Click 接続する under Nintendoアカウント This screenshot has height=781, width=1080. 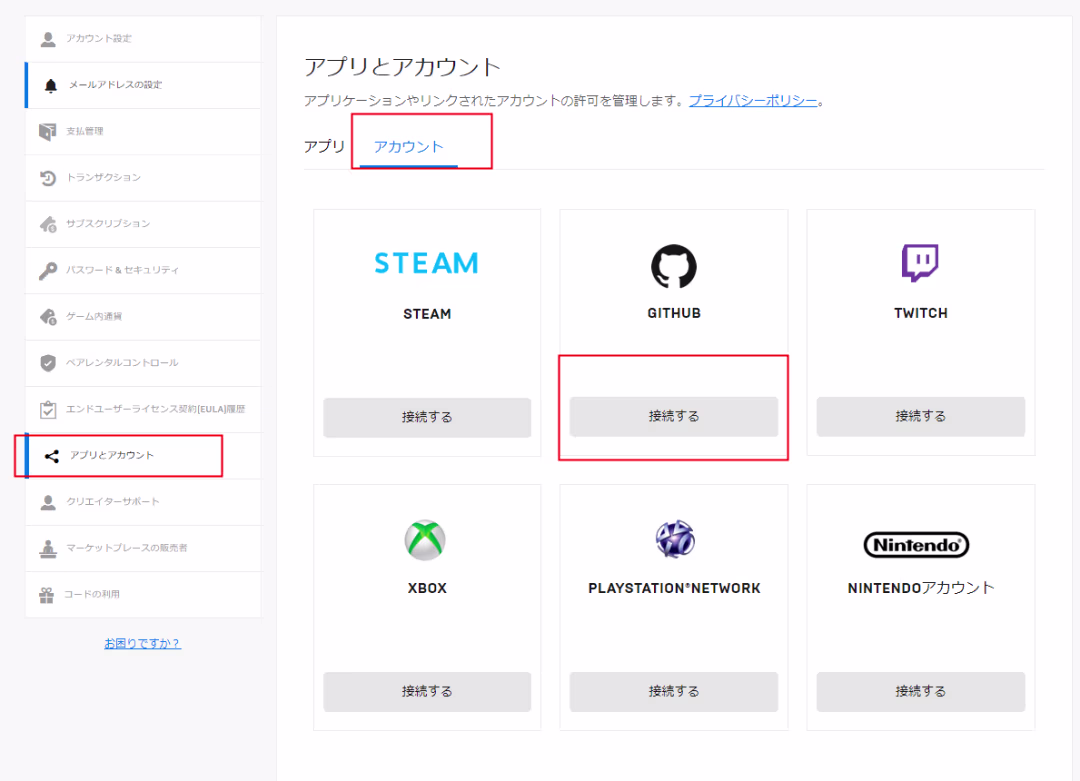[920, 691]
